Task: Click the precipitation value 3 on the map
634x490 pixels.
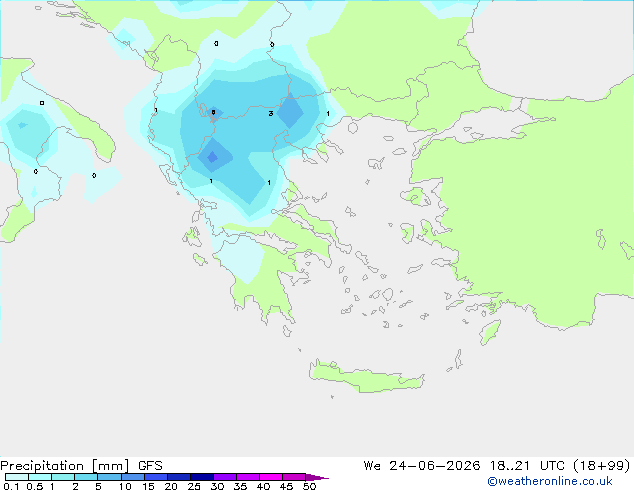Action: [271, 114]
